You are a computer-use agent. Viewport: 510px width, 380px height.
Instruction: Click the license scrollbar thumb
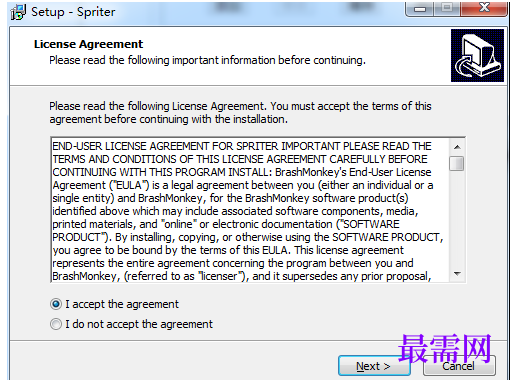pyautogui.click(x=457, y=164)
